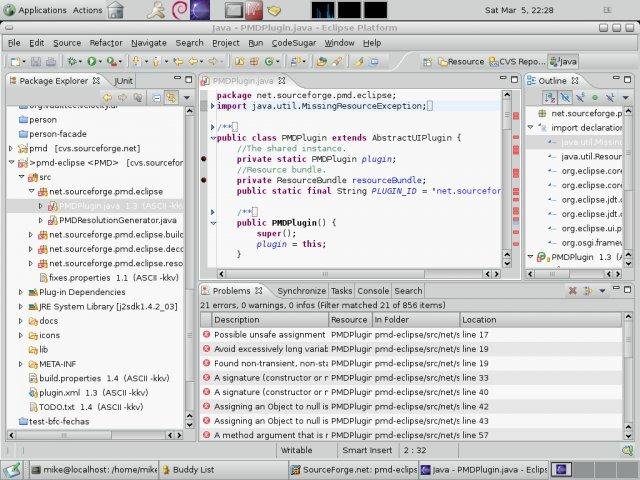Open the Navigate menu
Image resolution: width=640 pixels, height=480 pixels.
(x=149, y=43)
